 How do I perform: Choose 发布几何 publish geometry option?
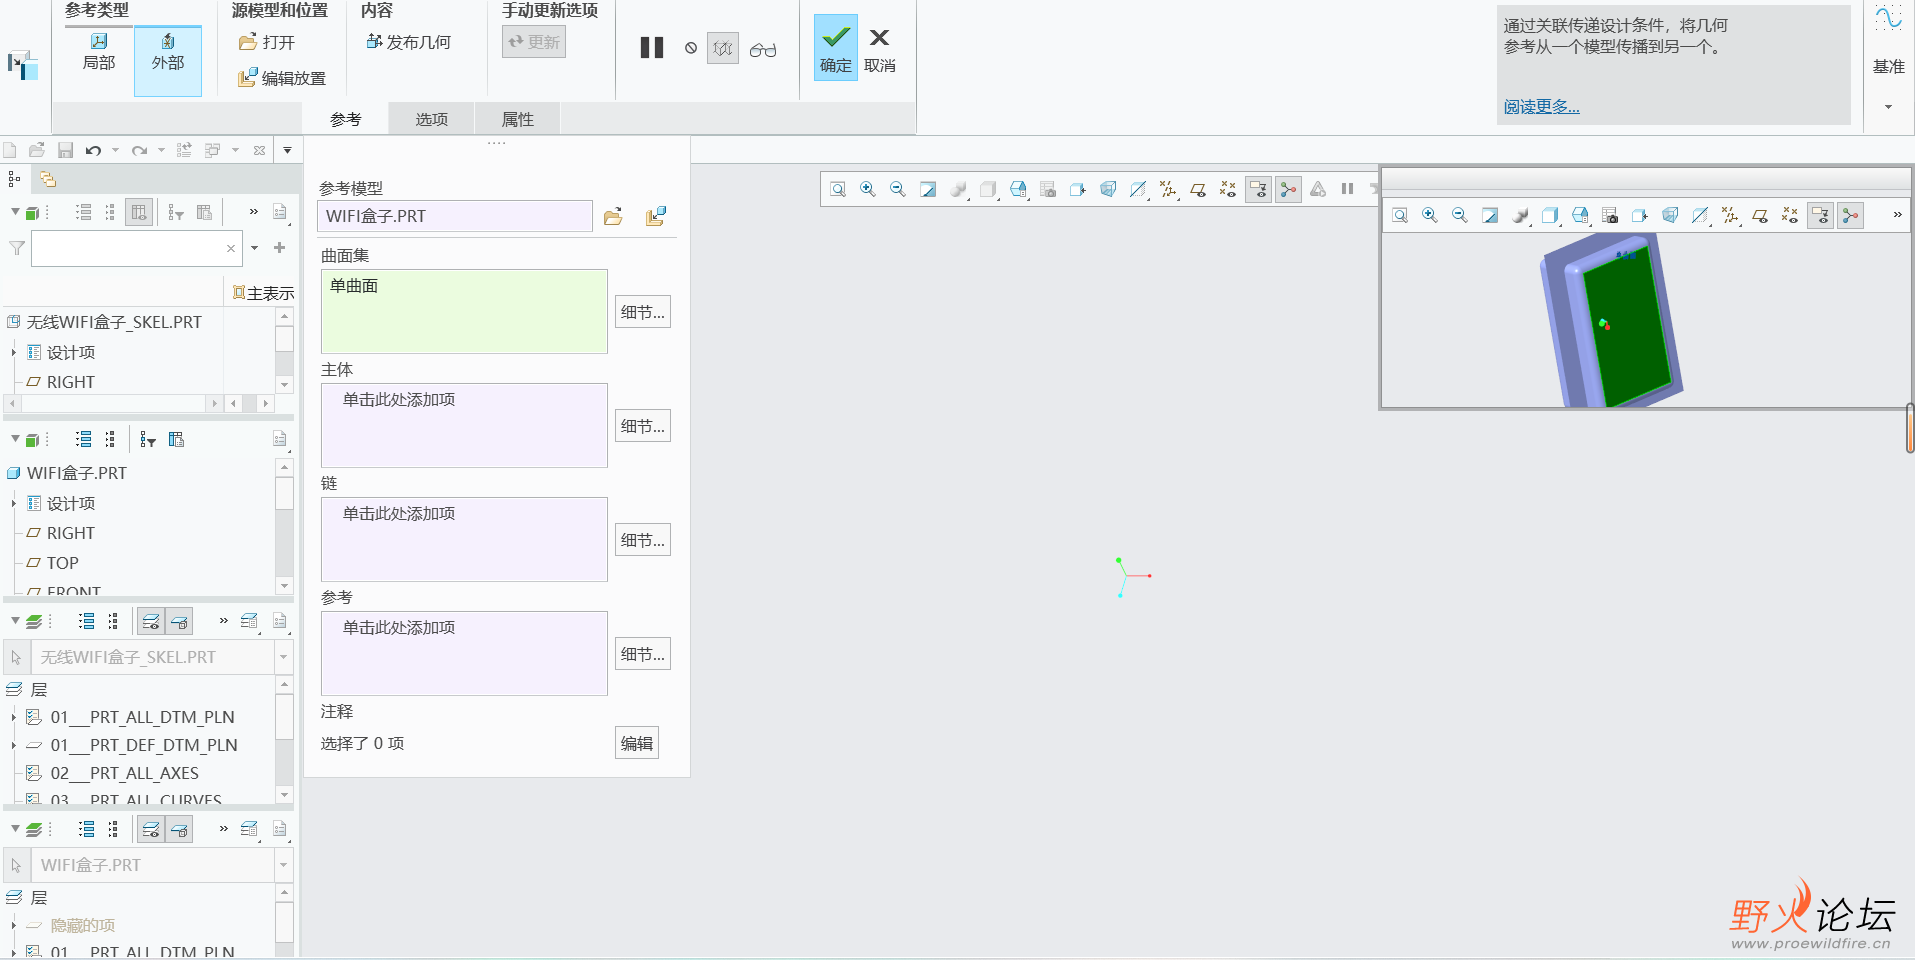[x=409, y=42]
